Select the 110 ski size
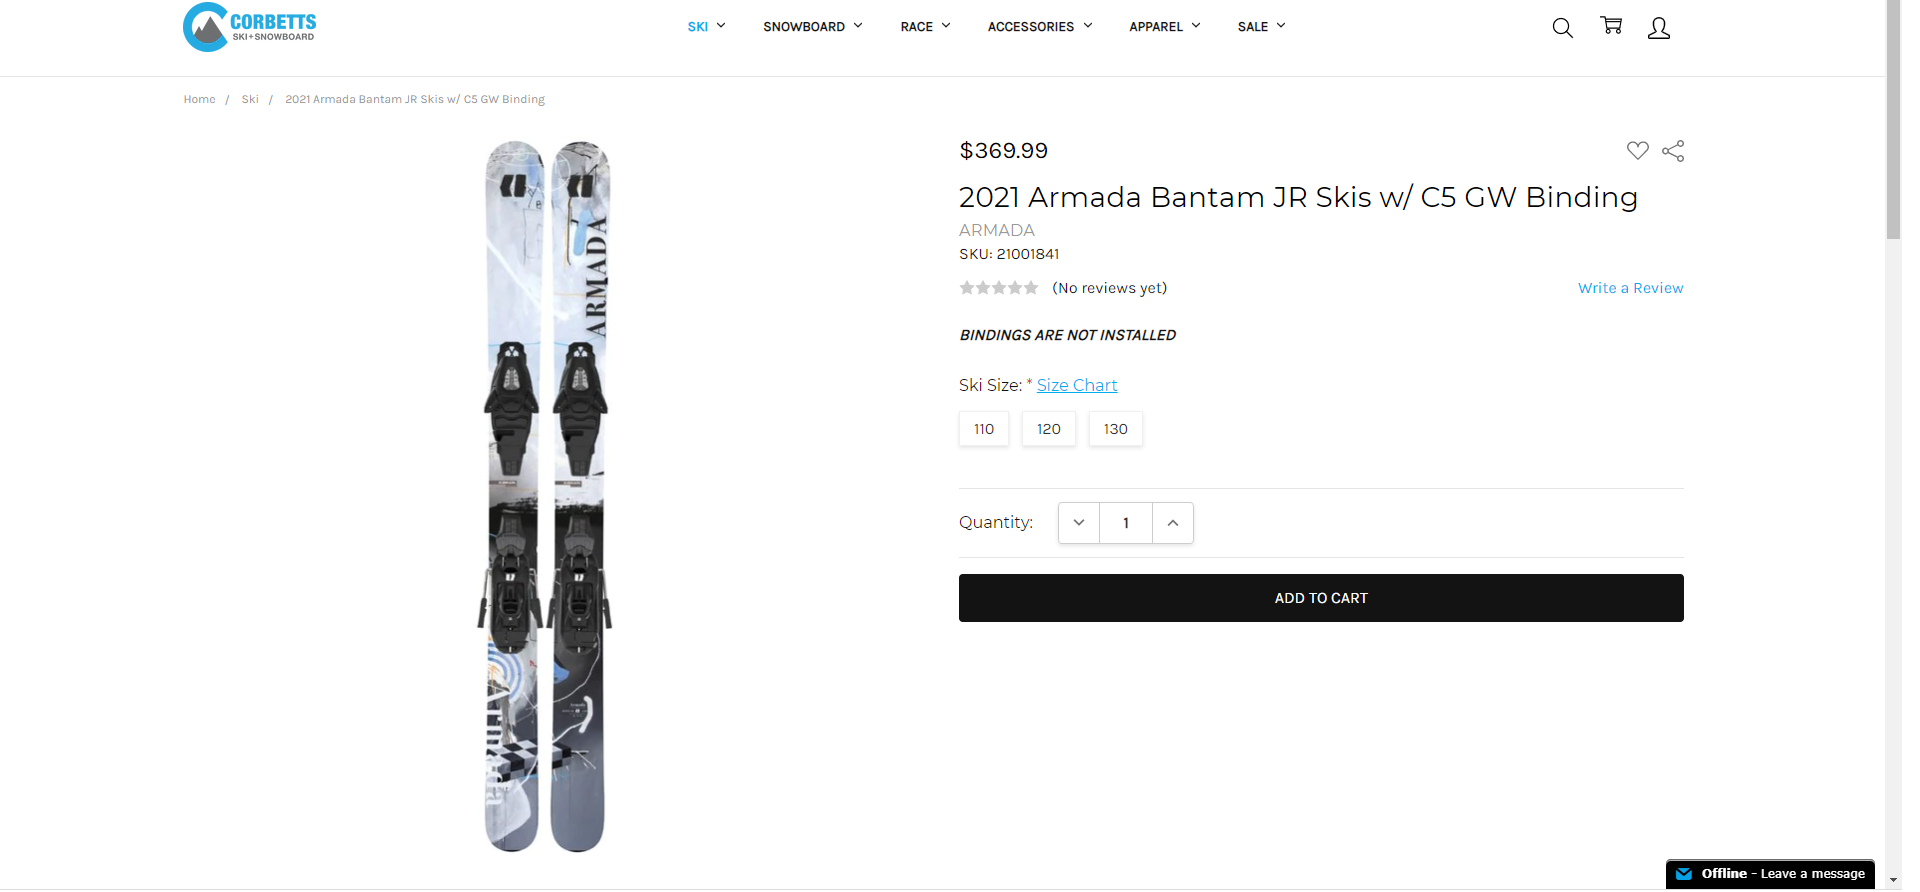Image resolution: width=1920 pixels, height=892 pixels. click(983, 428)
